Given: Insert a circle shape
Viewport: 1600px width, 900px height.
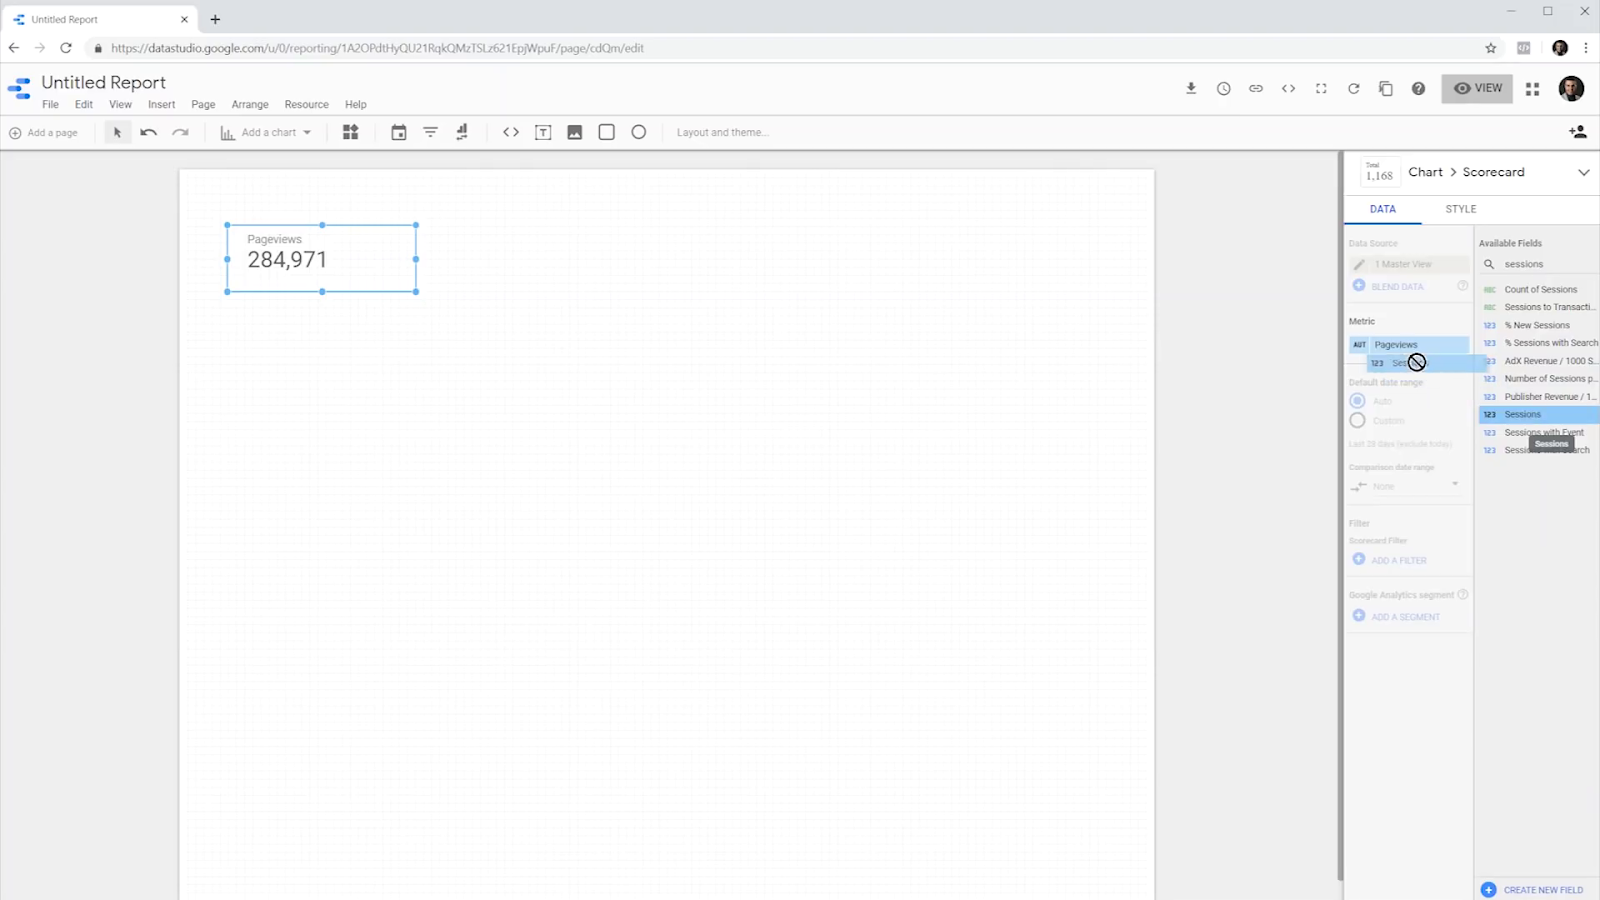Looking at the screenshot, I should (639, 132).
